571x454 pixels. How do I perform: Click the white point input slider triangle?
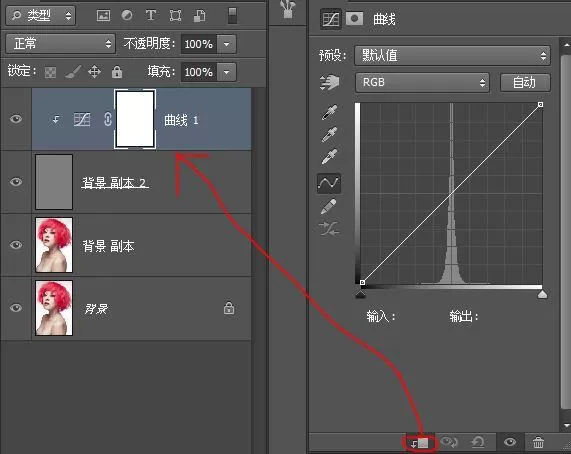click(542, 294)
